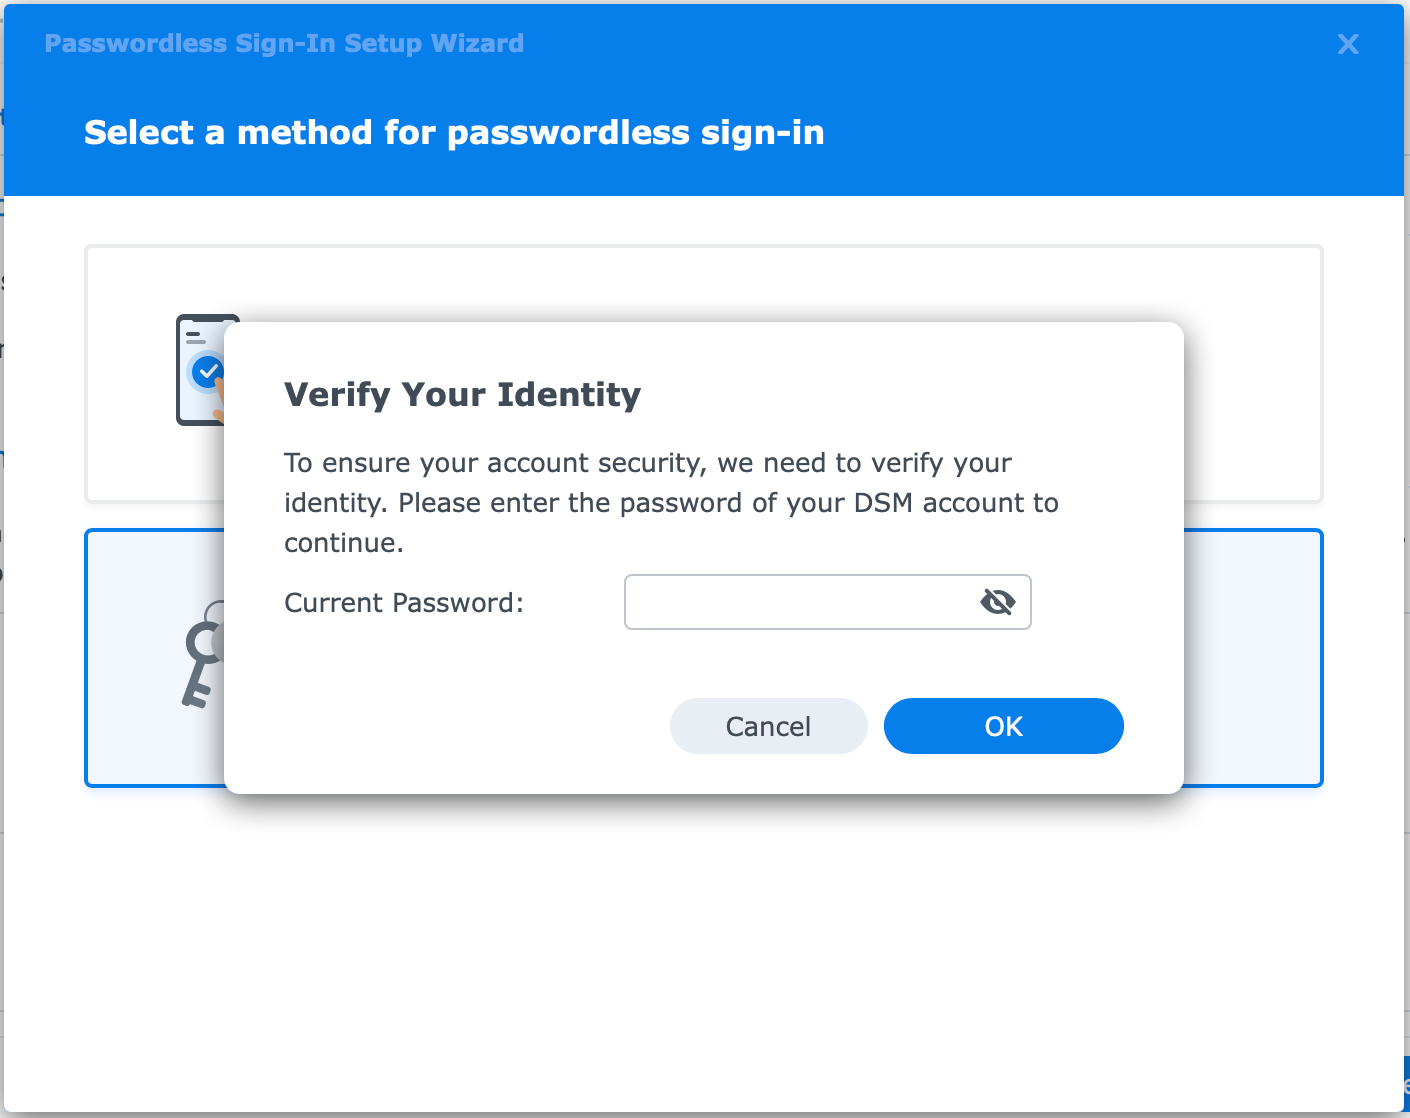Click the Select a method heading text
The image size is (1410, 1118).
pos(455,131)
